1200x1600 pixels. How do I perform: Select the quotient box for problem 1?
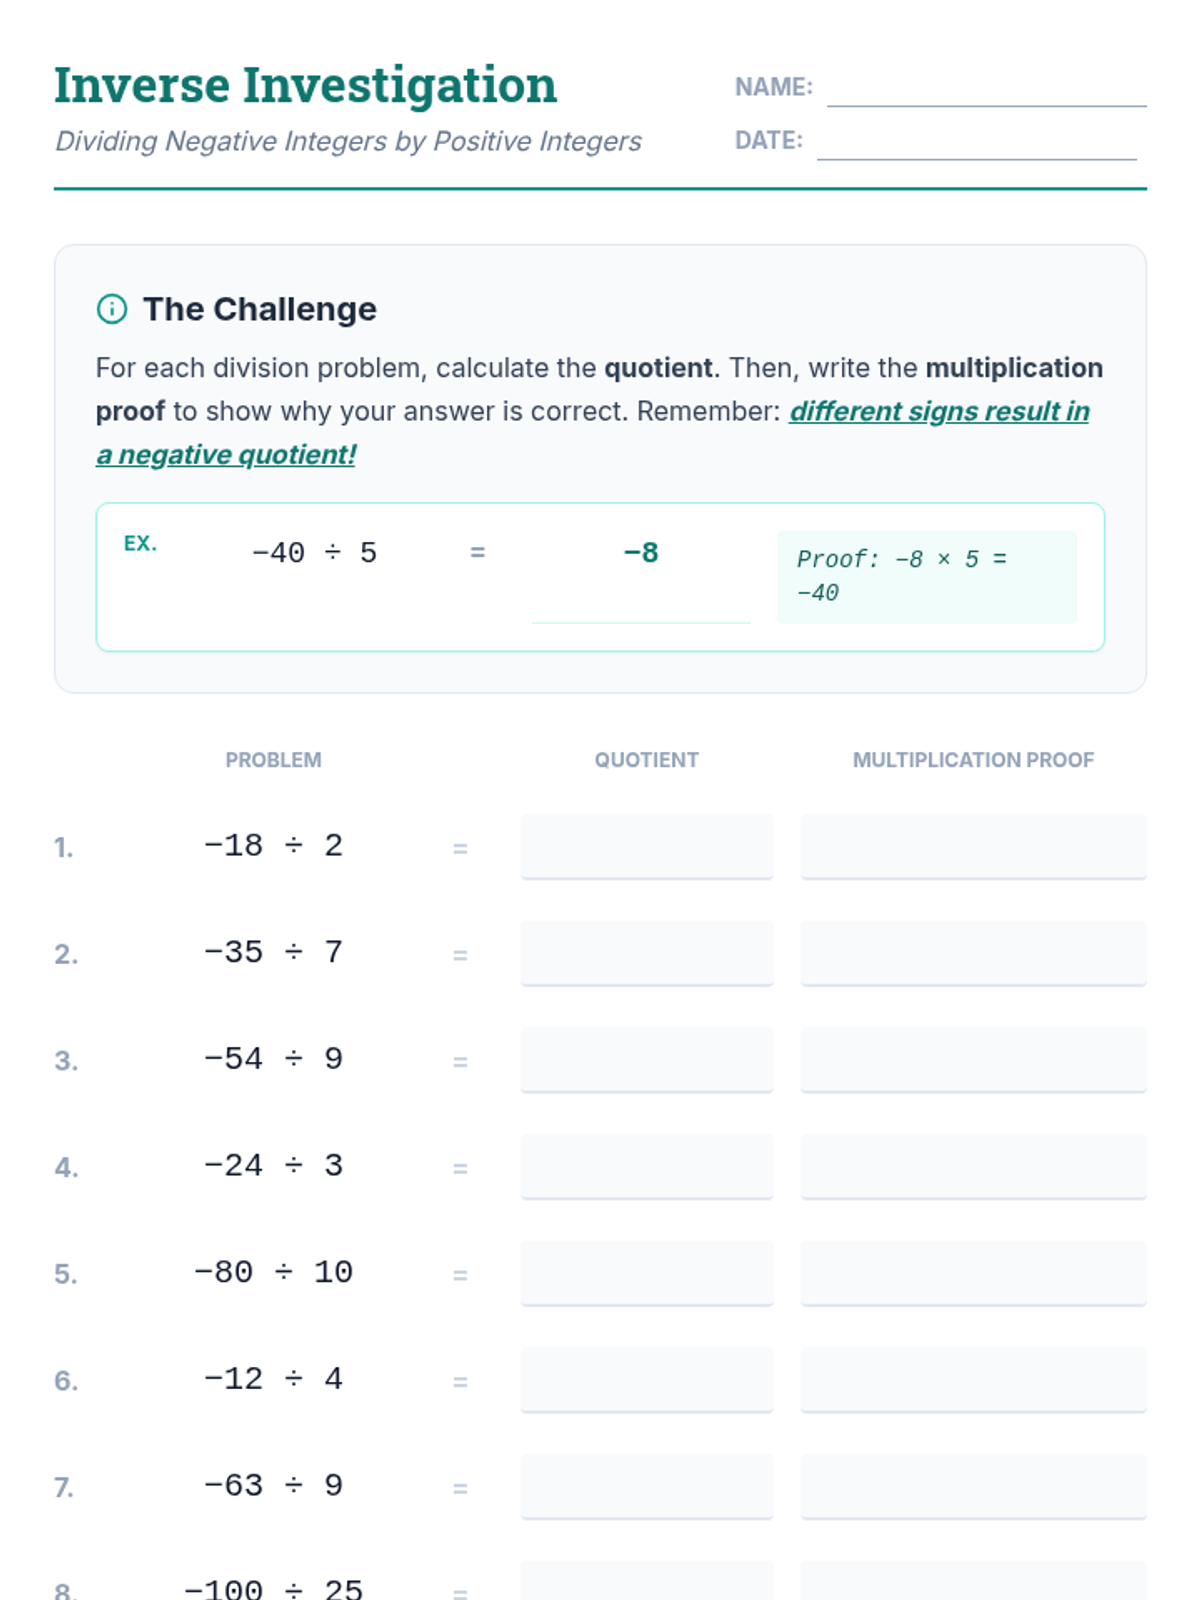pyautogui.click(x=647, y=847)
